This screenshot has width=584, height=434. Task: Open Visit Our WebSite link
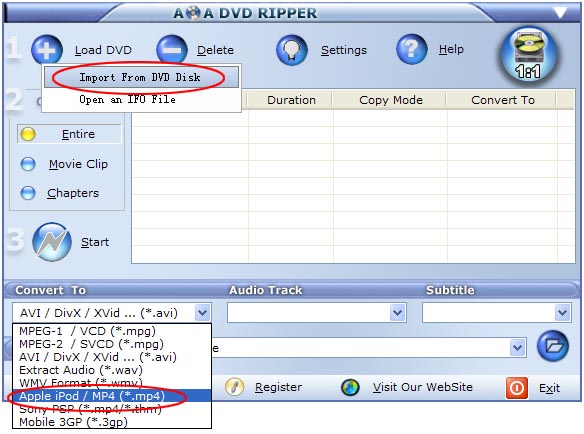423,387
